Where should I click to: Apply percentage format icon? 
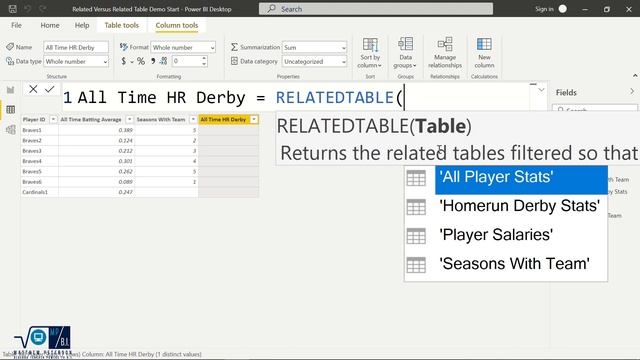click(x=141, y=61)
